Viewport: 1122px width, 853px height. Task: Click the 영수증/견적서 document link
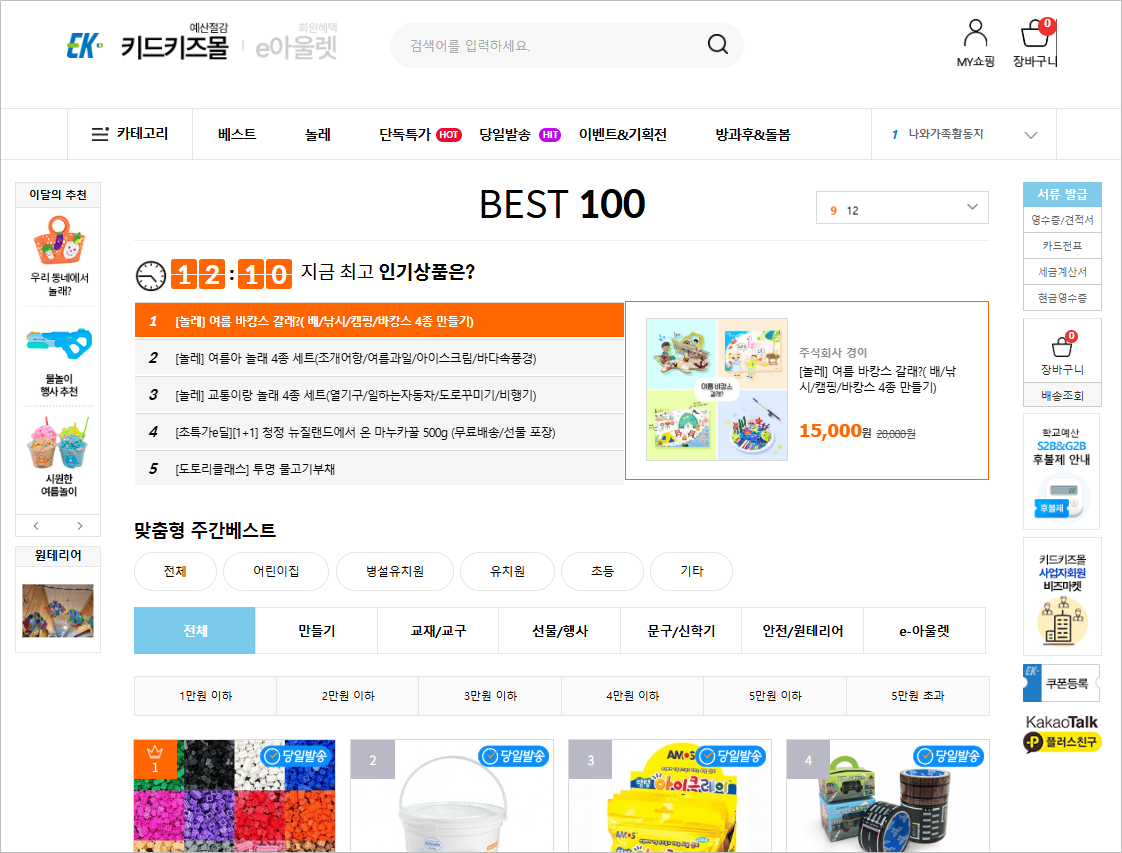point(1061,220)
